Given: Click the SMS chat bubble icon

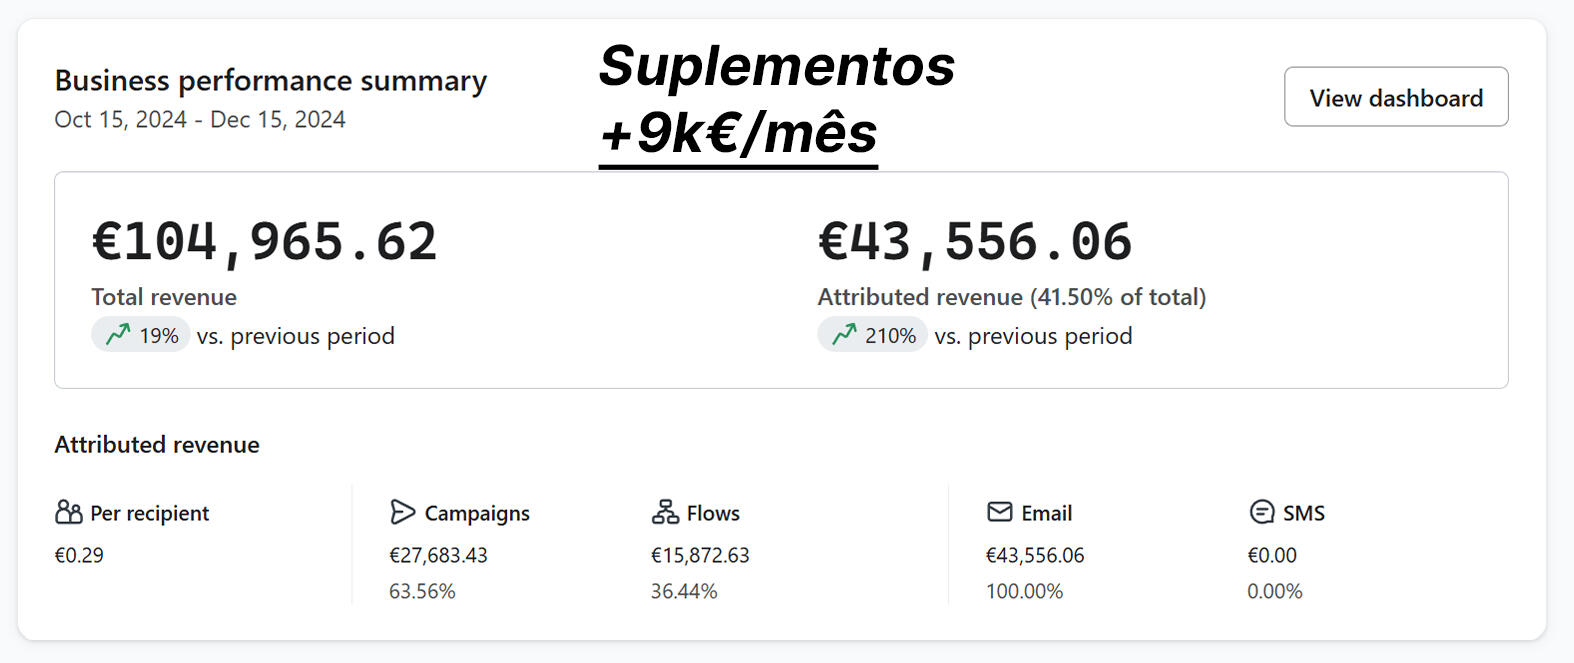Looking at the screenshot, I should 1262,512.
